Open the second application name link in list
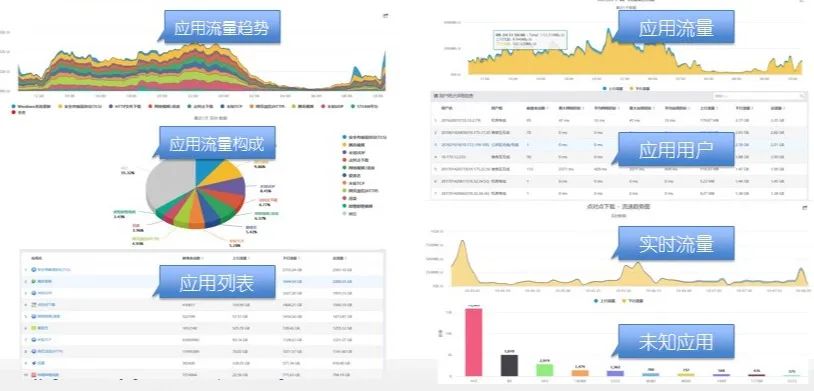The width and height of the screenshot is (814, 391). click(45, 281)
